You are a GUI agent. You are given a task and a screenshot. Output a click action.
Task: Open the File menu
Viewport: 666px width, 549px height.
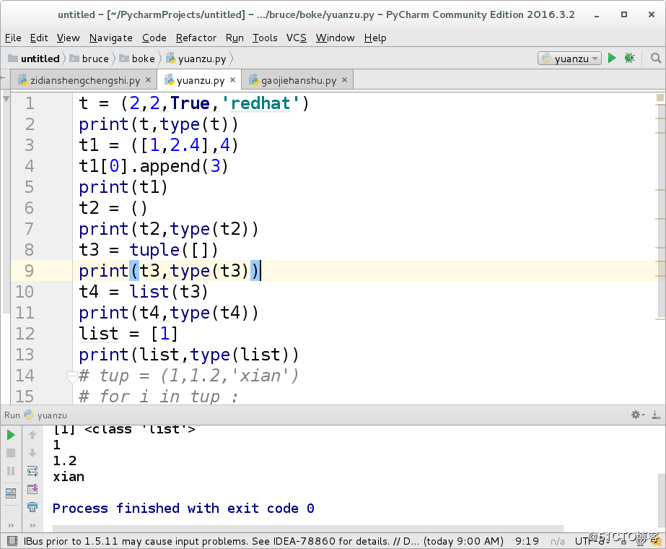(x=13, y=38)
